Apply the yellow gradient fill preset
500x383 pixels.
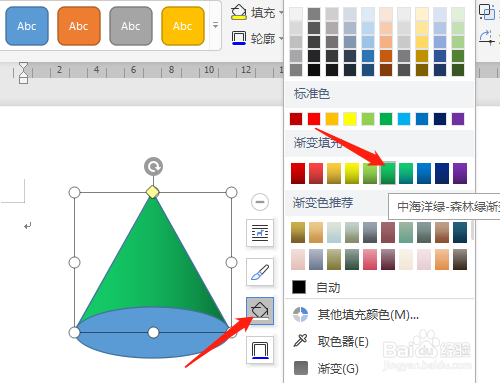pos(352,173)
